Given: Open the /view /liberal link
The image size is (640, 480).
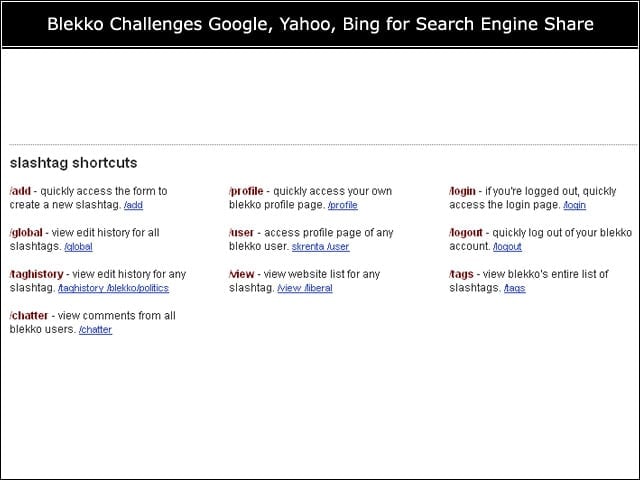Looking at the screenshot, I should tap(304, 288).
